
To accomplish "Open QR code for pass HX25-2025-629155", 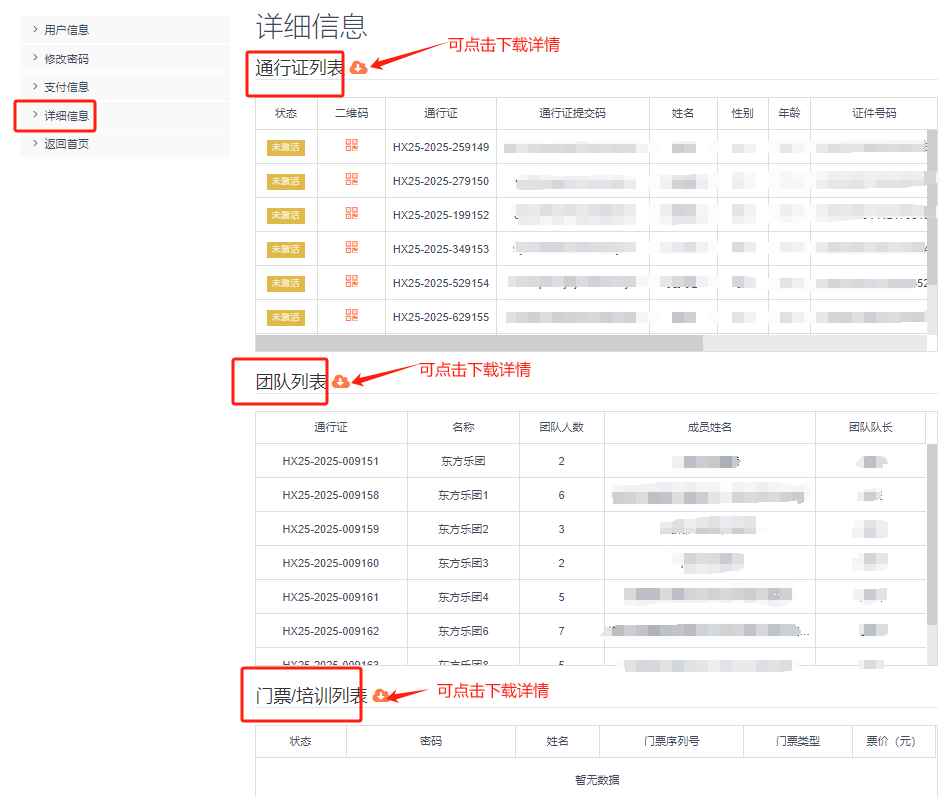I will (x=351, y=316).
